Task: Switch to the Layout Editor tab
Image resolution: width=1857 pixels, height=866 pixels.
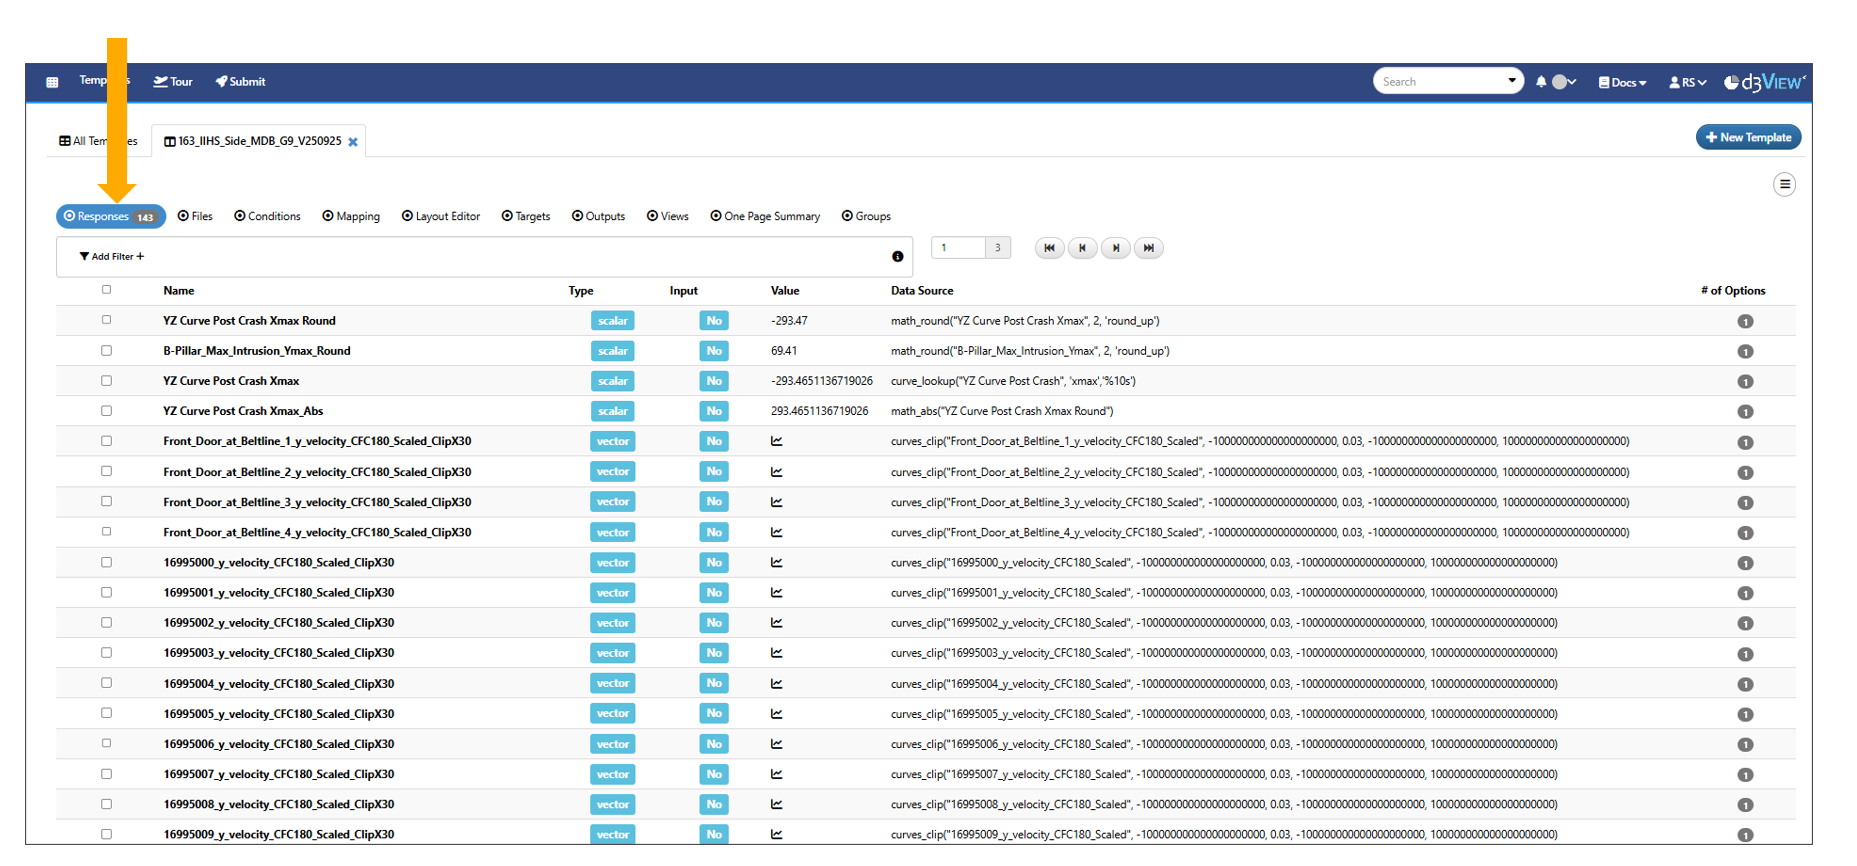Action: click(x=441, y=216)
